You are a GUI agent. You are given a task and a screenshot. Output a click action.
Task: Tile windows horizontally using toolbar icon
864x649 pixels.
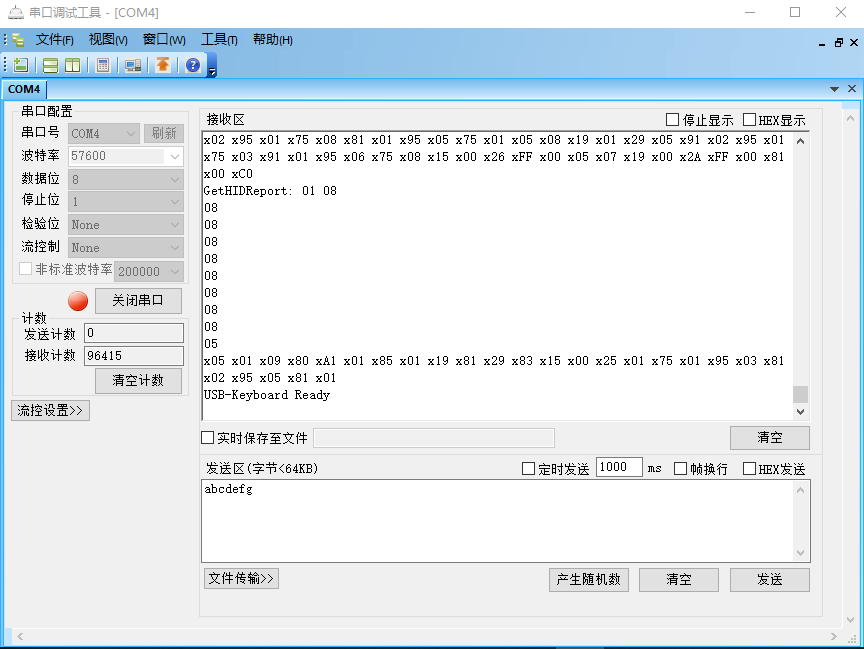click(x=50, y=65)
